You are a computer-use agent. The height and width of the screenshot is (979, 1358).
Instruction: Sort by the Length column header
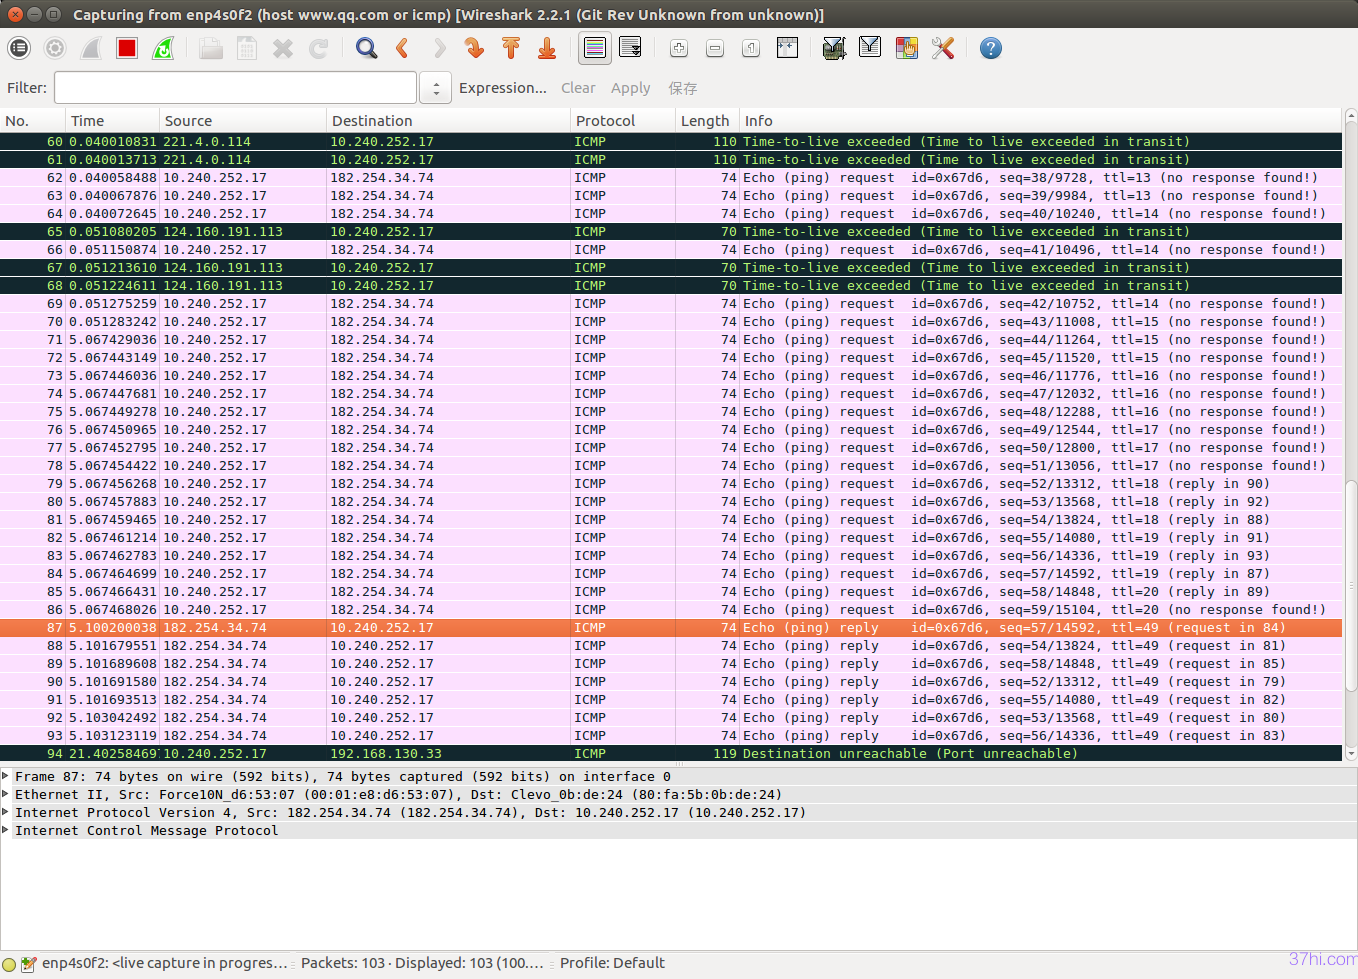[x=708, y=120]
